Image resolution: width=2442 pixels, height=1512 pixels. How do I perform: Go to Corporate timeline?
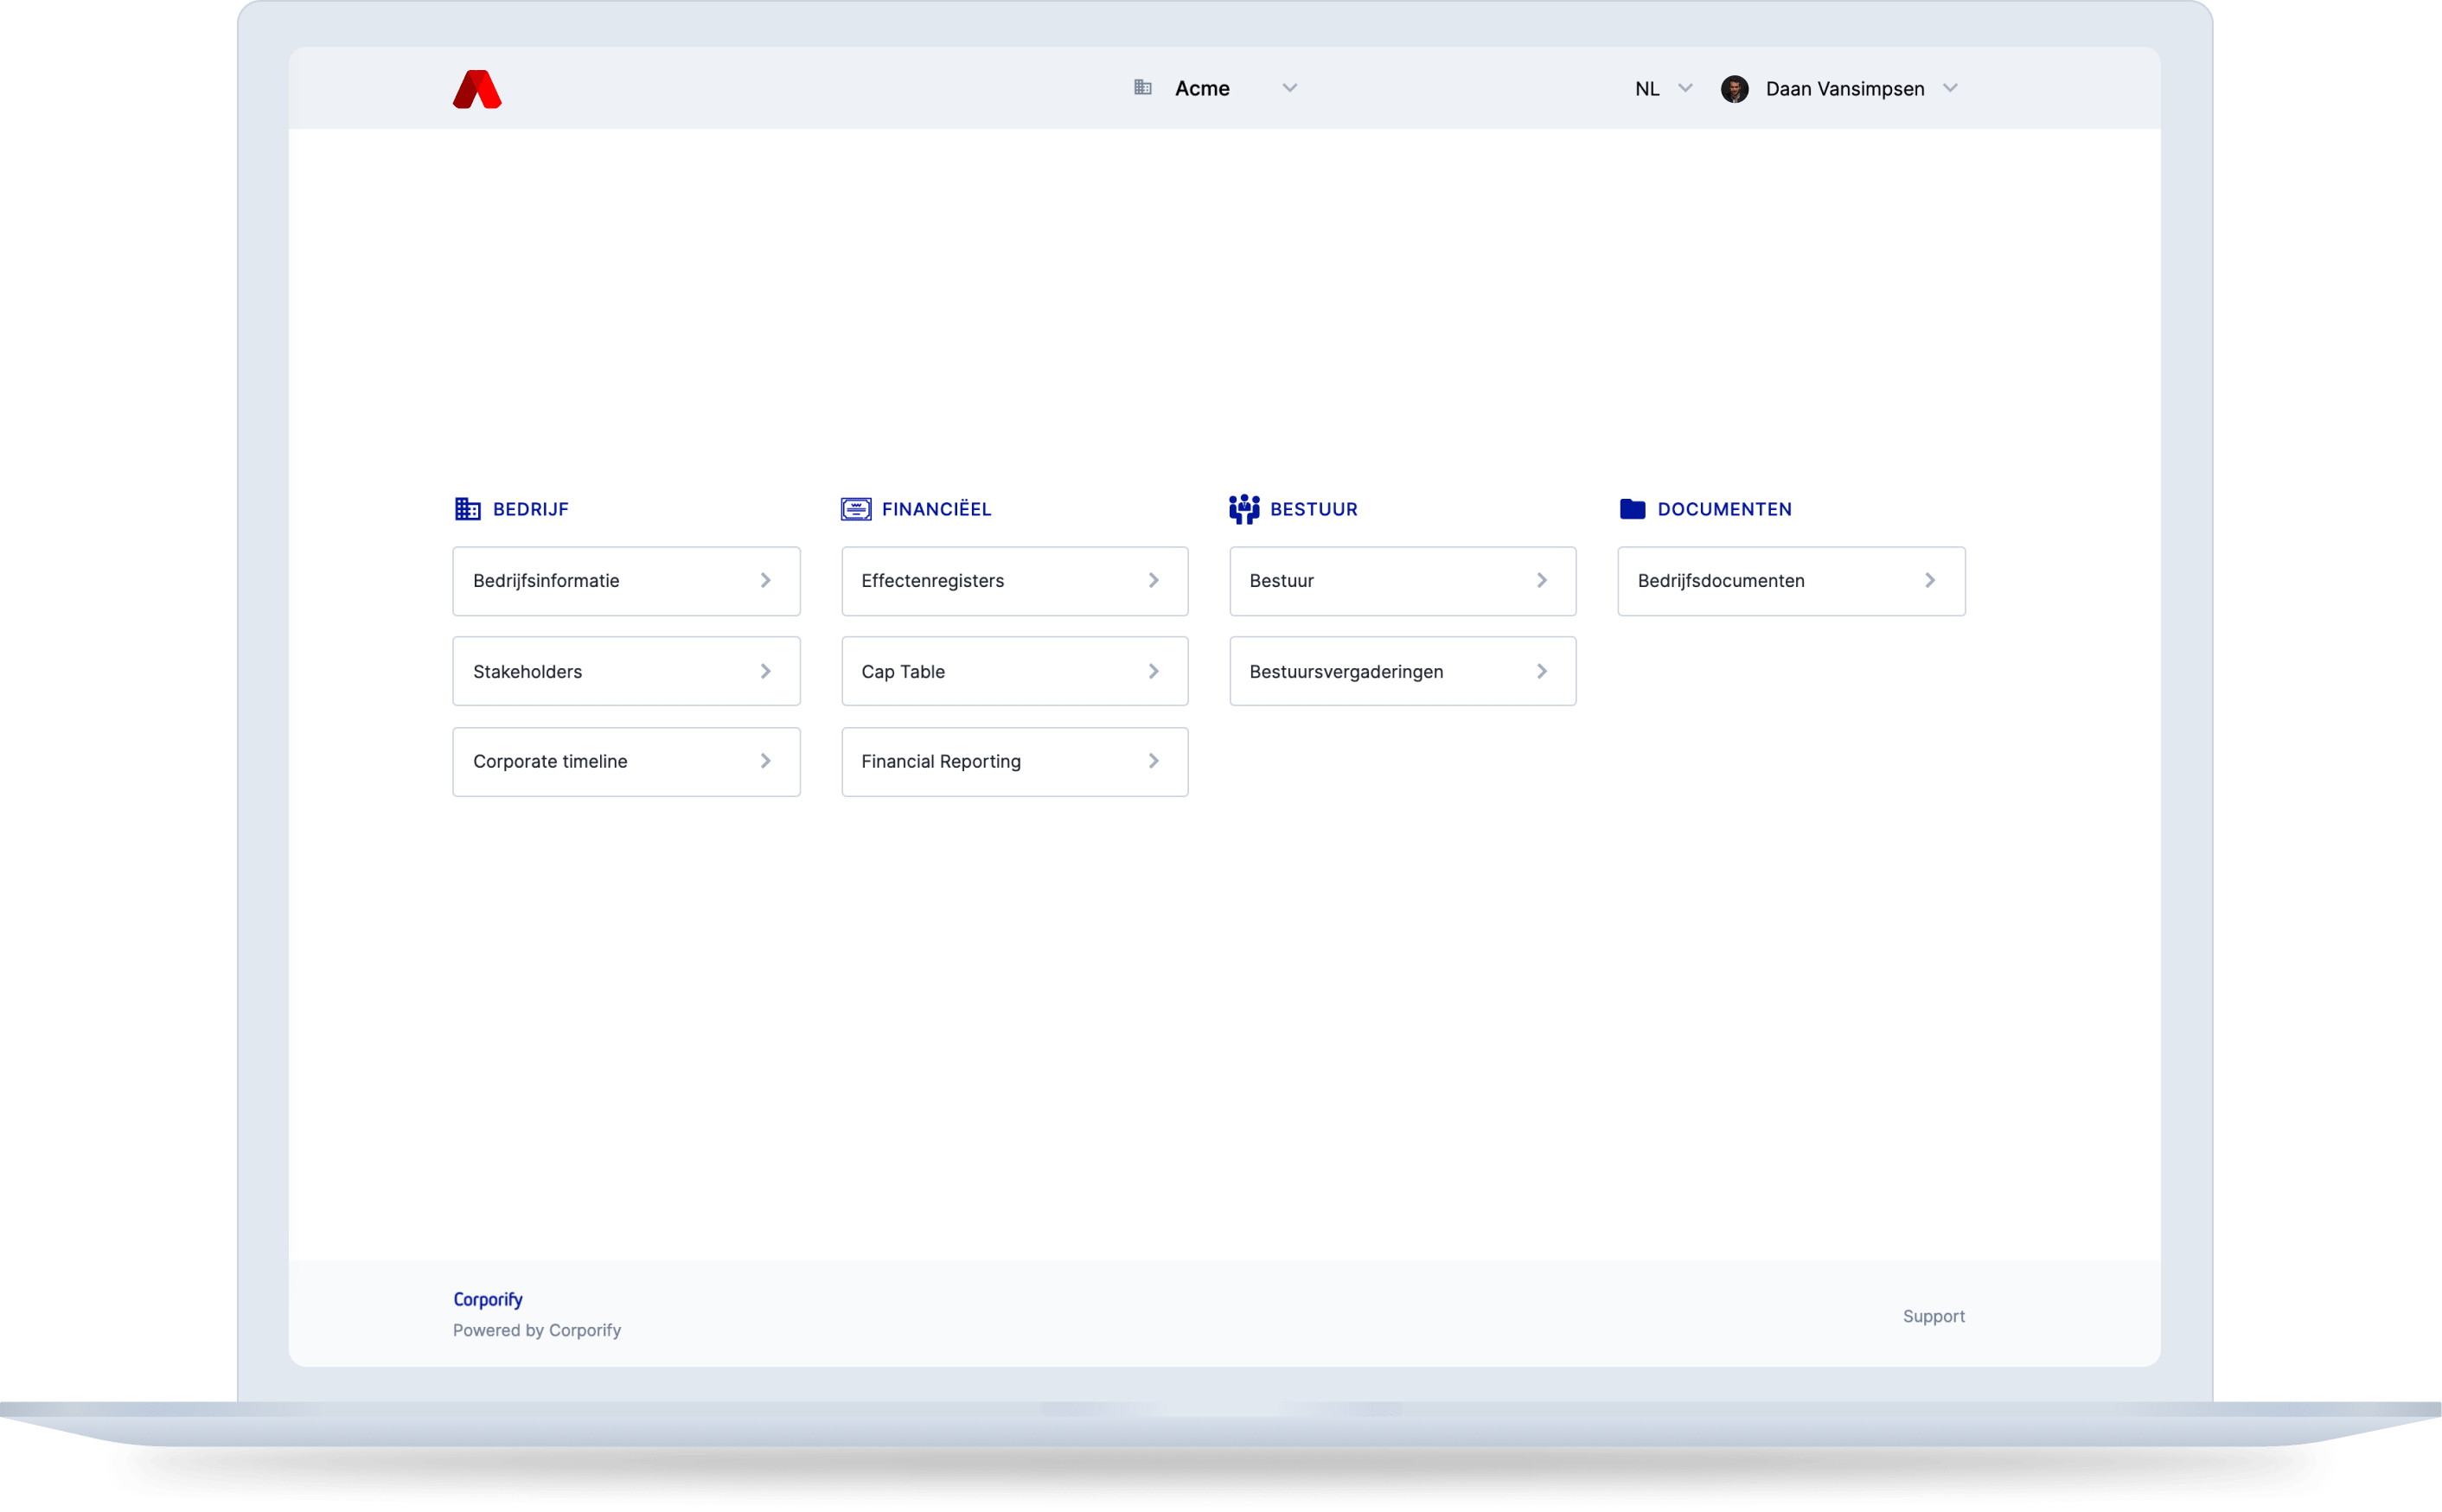626,762
